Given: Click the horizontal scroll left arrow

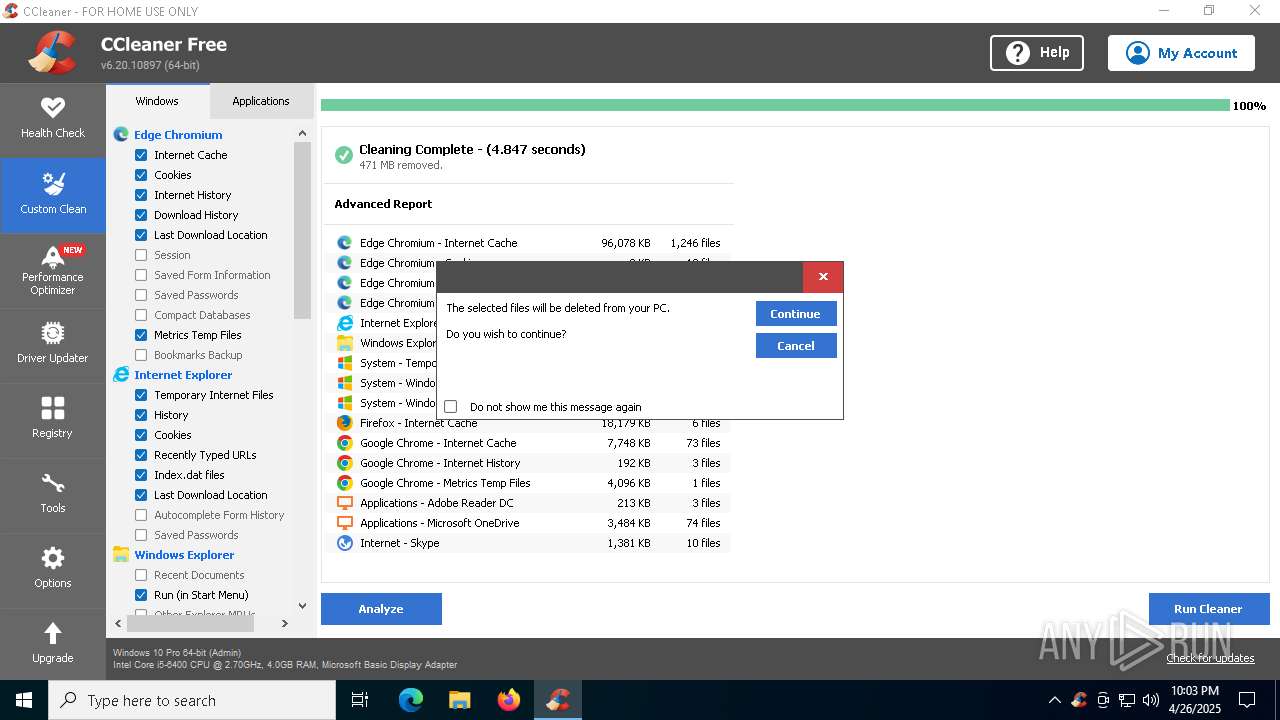Looking at the screenshot, I should point(118,623).
